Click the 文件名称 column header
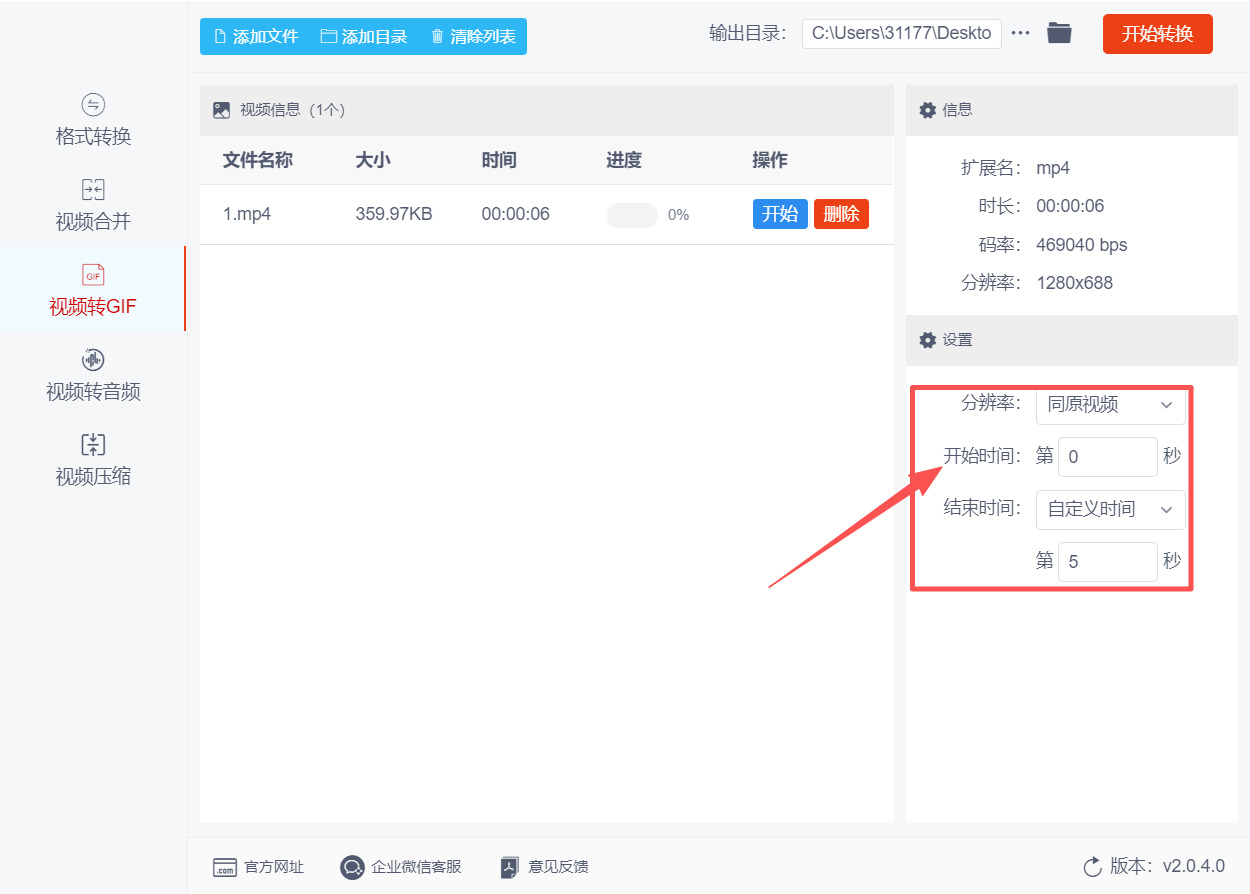The width and height of the screenshot is (1250, 894). click(x=257, y=160)
